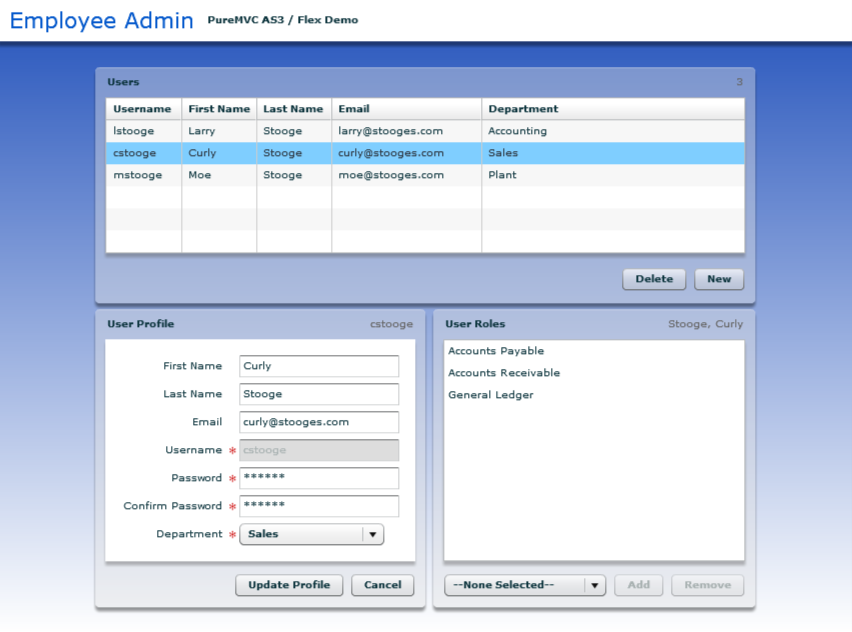Image resolution: width=852 pixels, height=632 pixels.
Task: Select the mstooge user row
Action: 425,175
